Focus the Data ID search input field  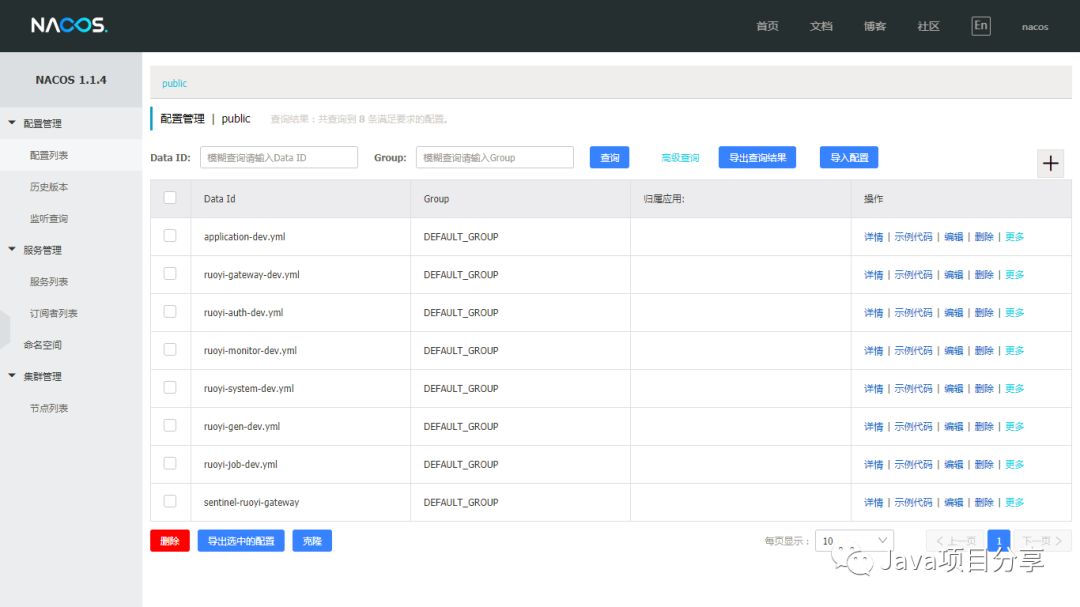pyautogui.click(x=279, y=157)
